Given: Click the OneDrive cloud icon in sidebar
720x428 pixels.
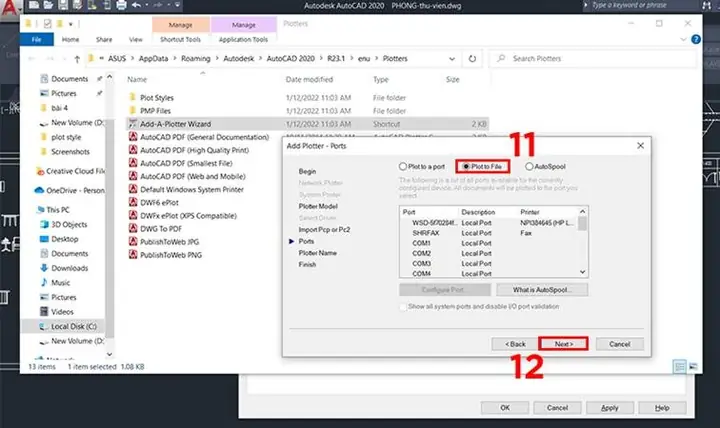Looking at the screenshot, I should coord(39,190).
